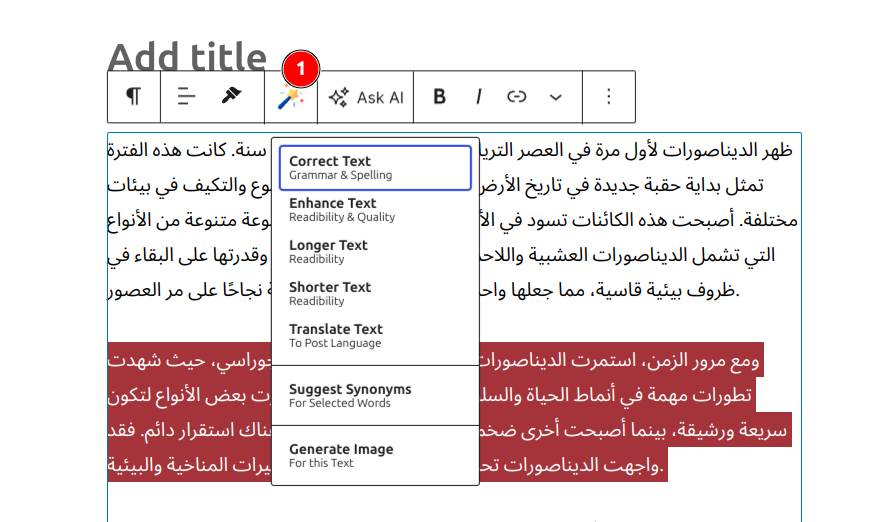Toggle bold formatting

(x=439, y=97)
